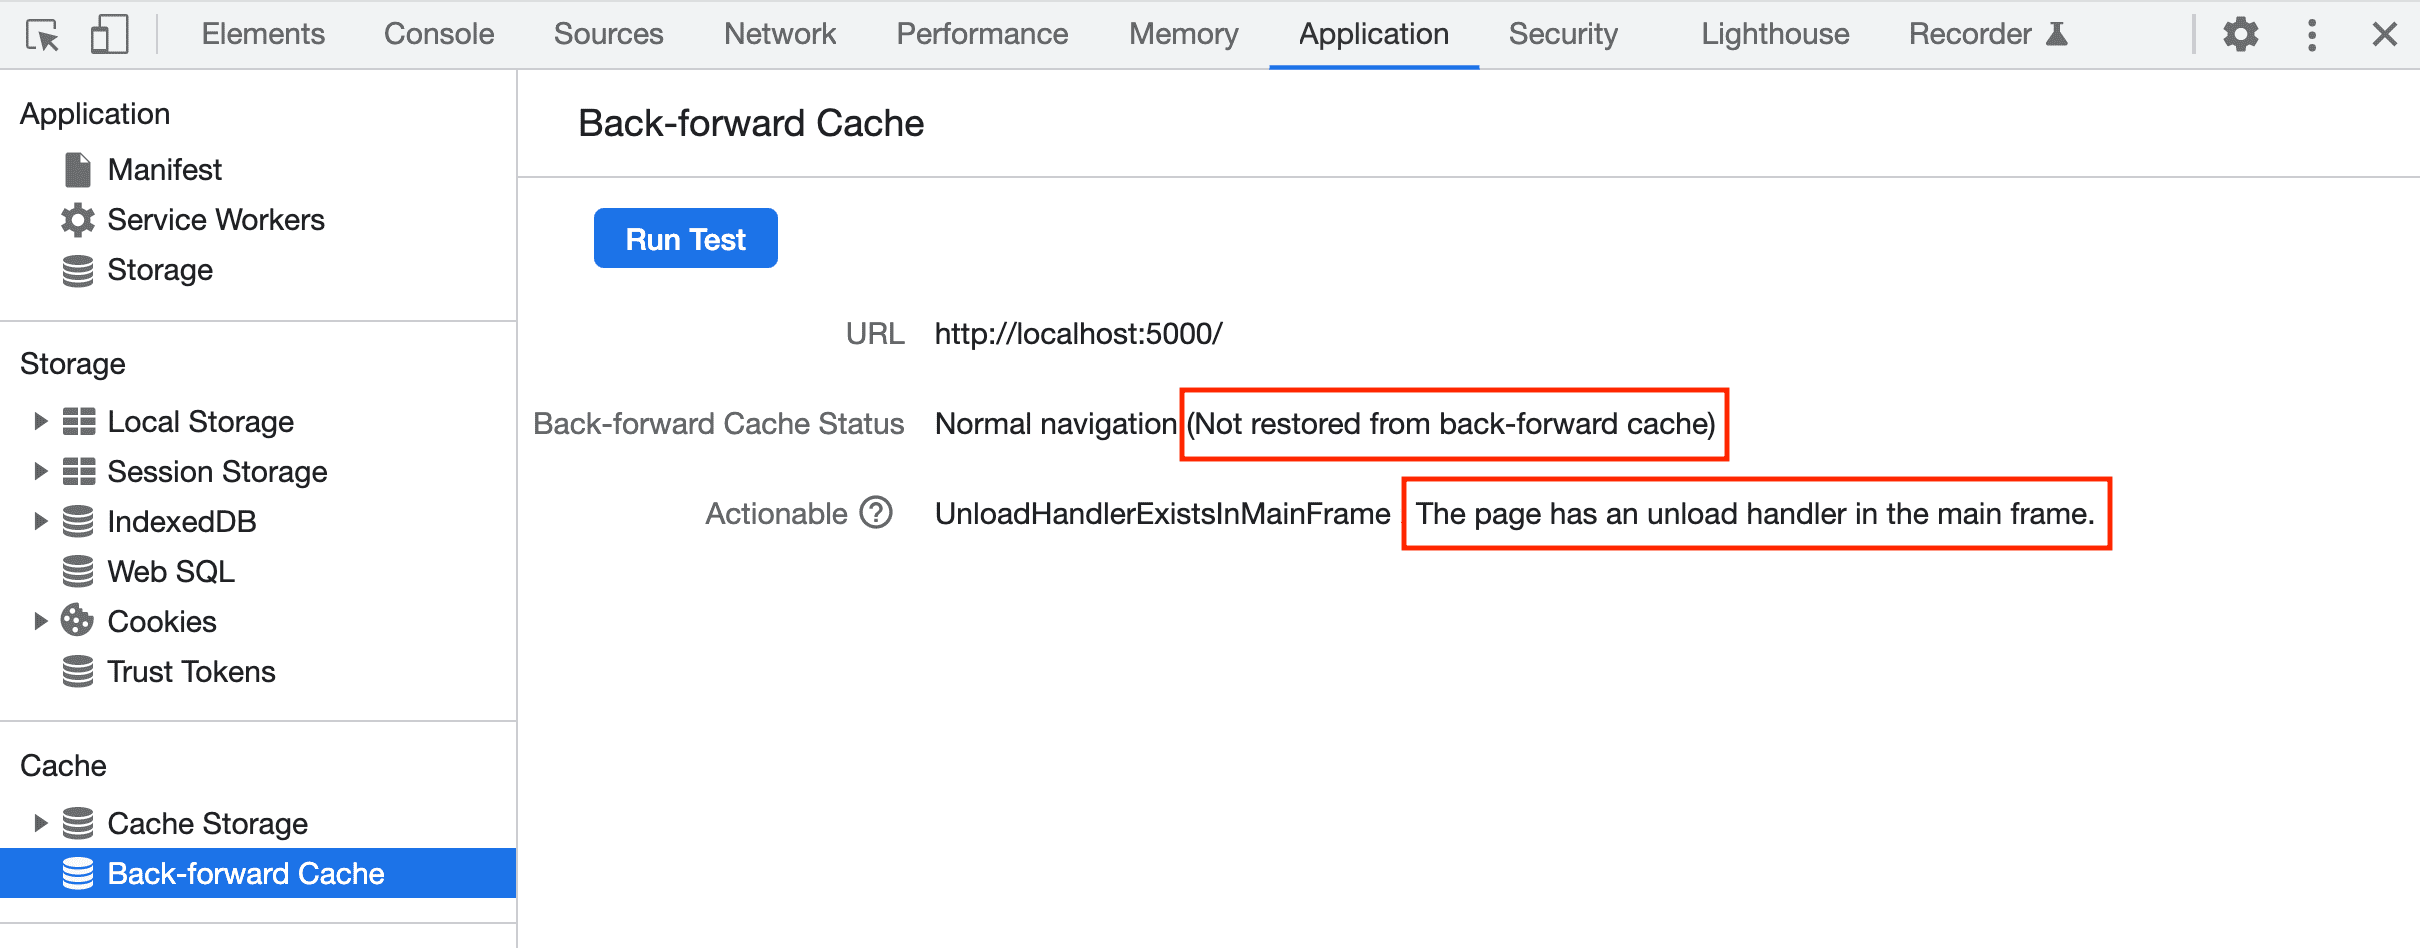Click the Recorder flask icon
This screenshot has width=2420, height=948.
click(2055, 33)
